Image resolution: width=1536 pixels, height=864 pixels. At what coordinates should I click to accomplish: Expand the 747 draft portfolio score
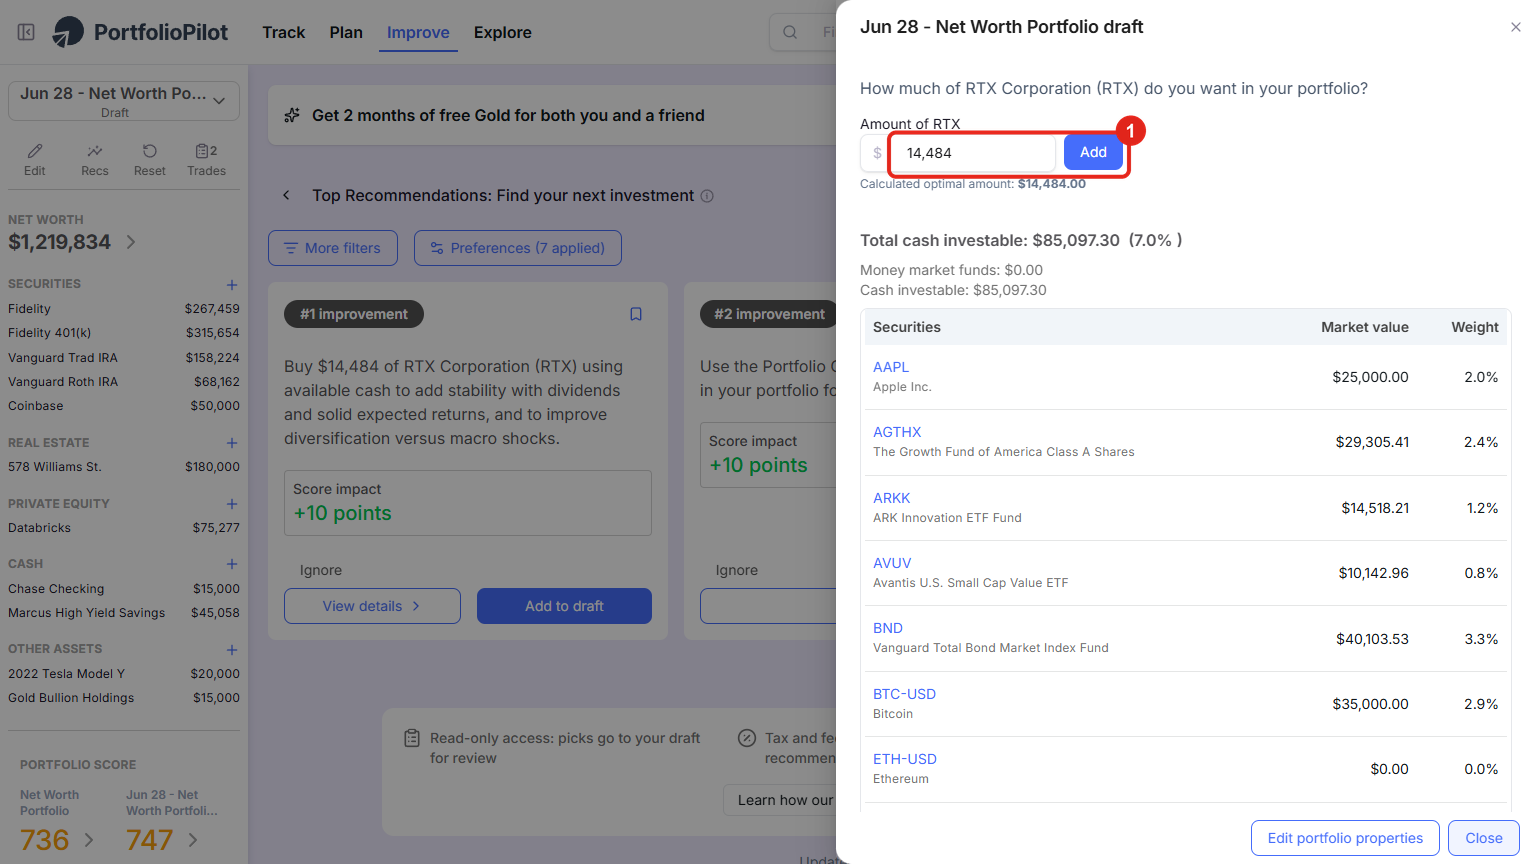193,840
